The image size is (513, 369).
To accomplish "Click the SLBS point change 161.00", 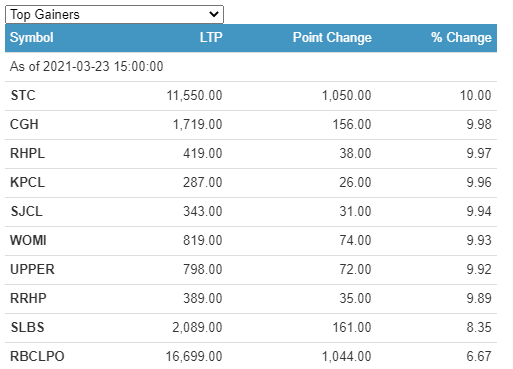I will pos(352,327).
